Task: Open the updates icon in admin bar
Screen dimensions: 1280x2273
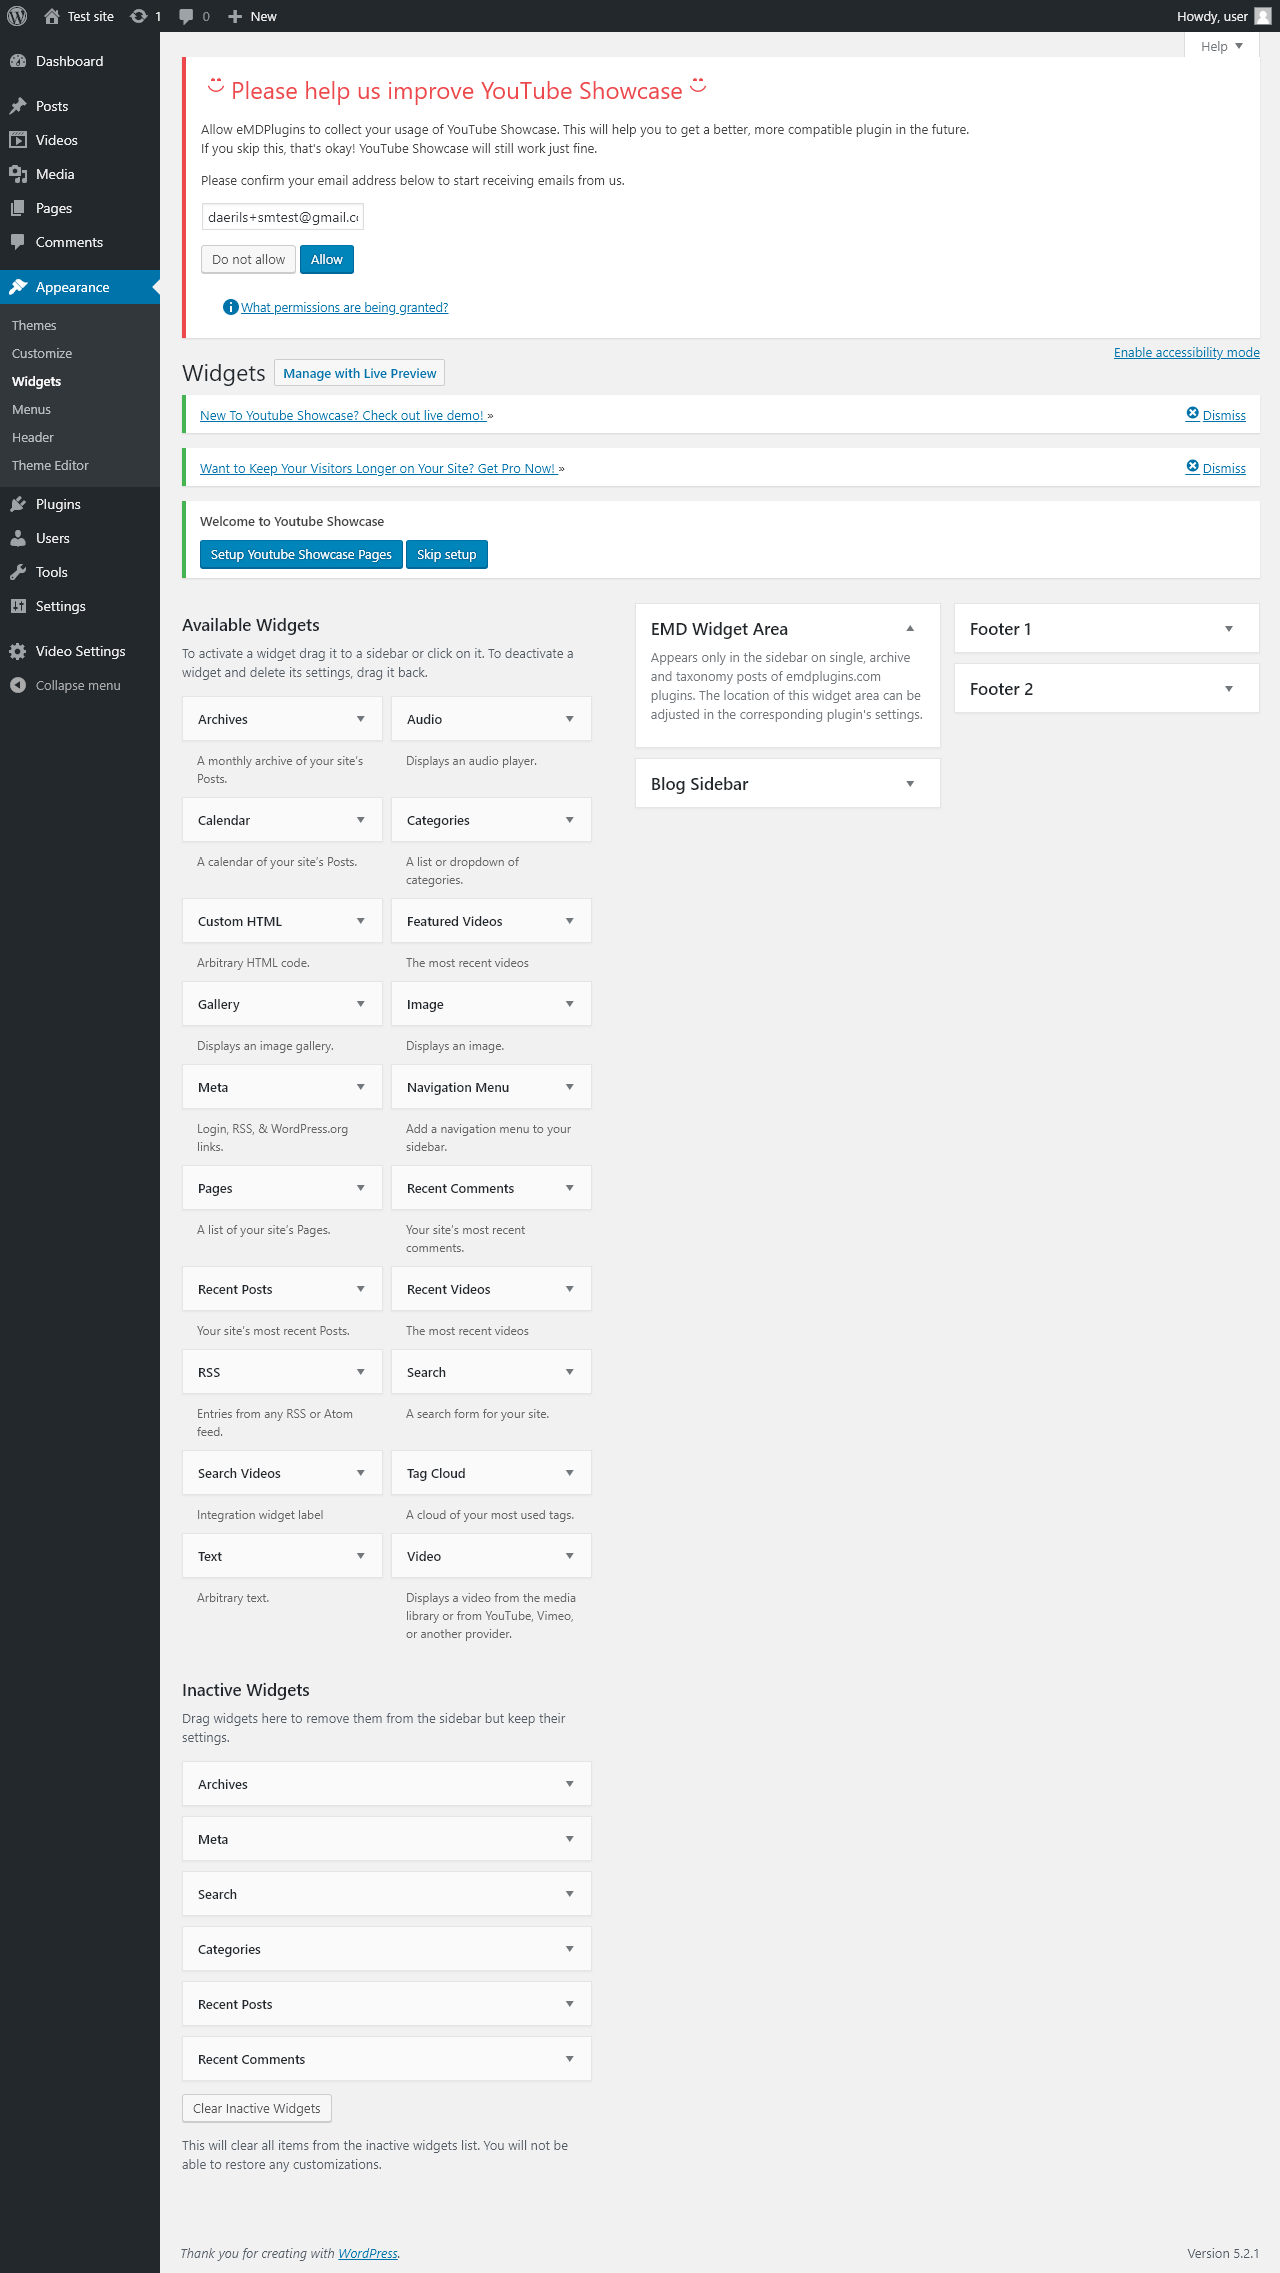Action: pos(139,16)
